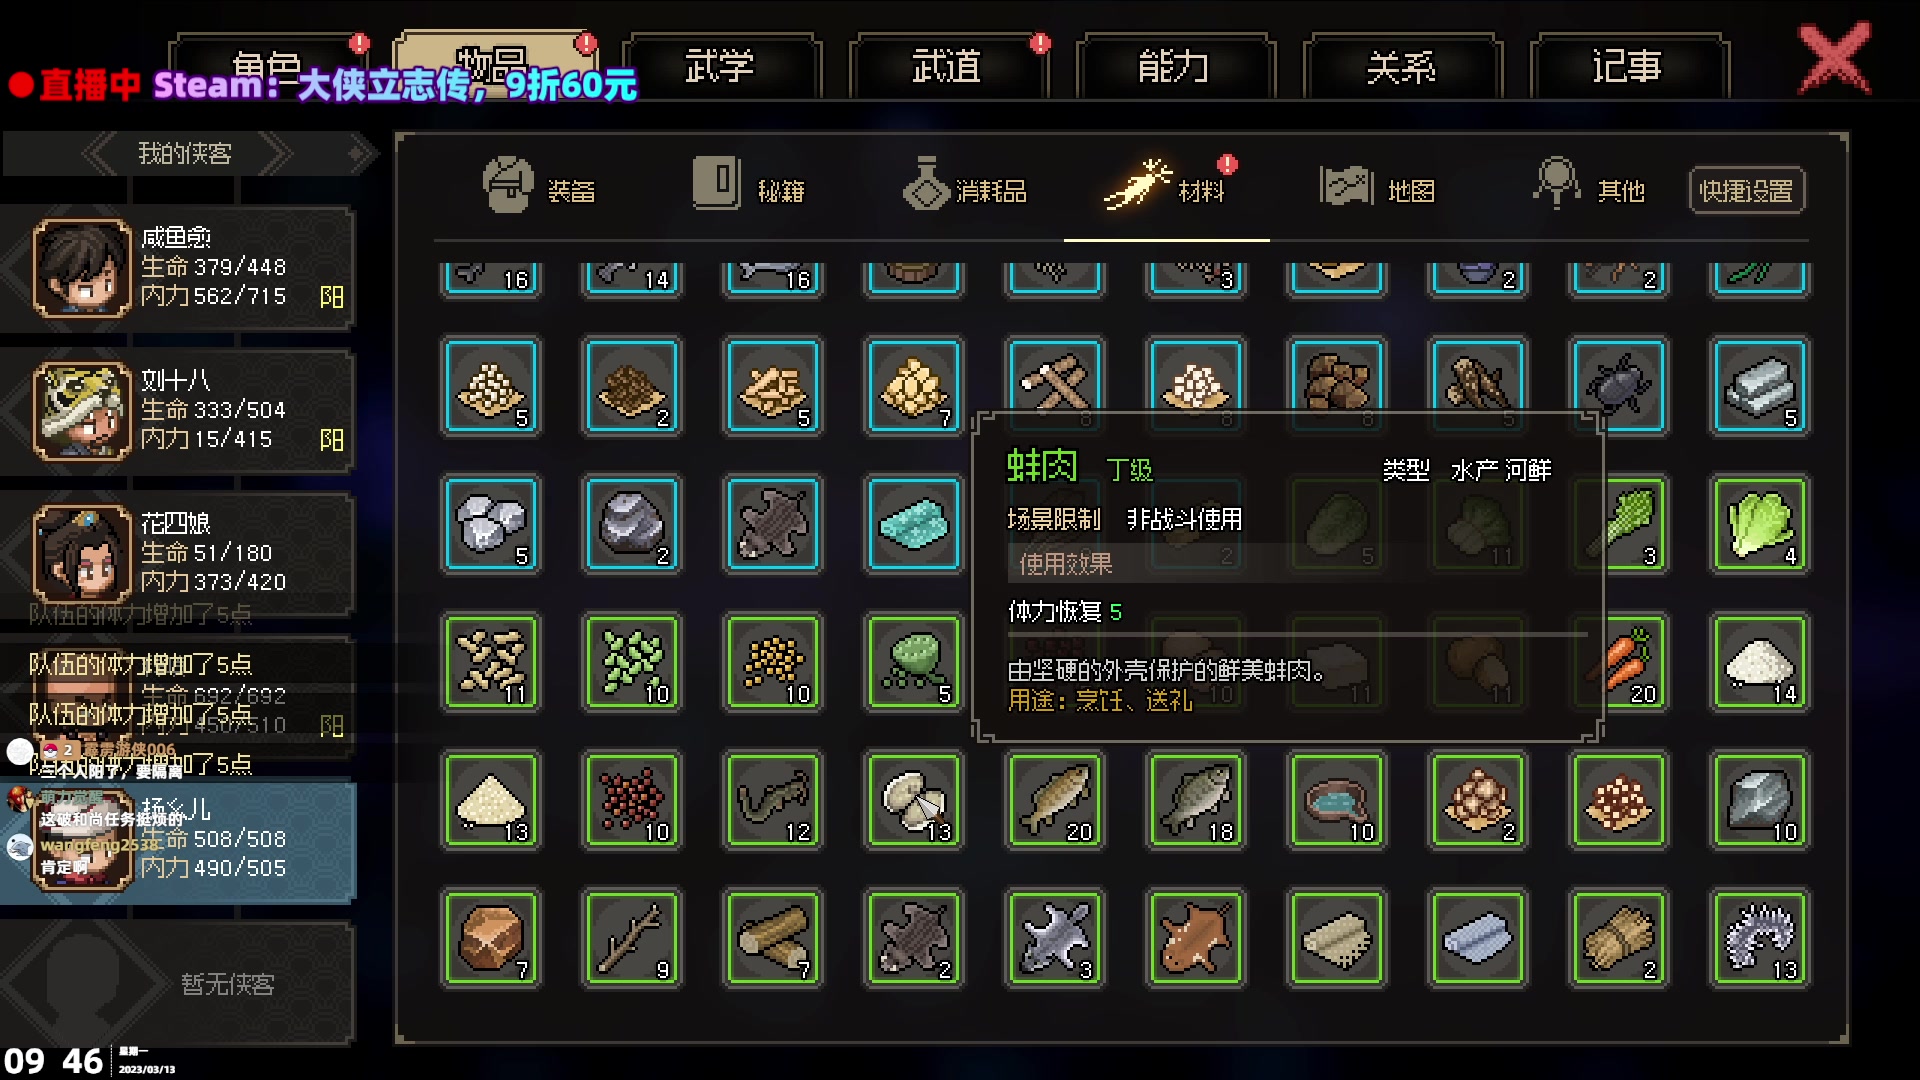Open the 装备 equipment category
Viewport: 1920px width, 1080px height.
(538, 188)
